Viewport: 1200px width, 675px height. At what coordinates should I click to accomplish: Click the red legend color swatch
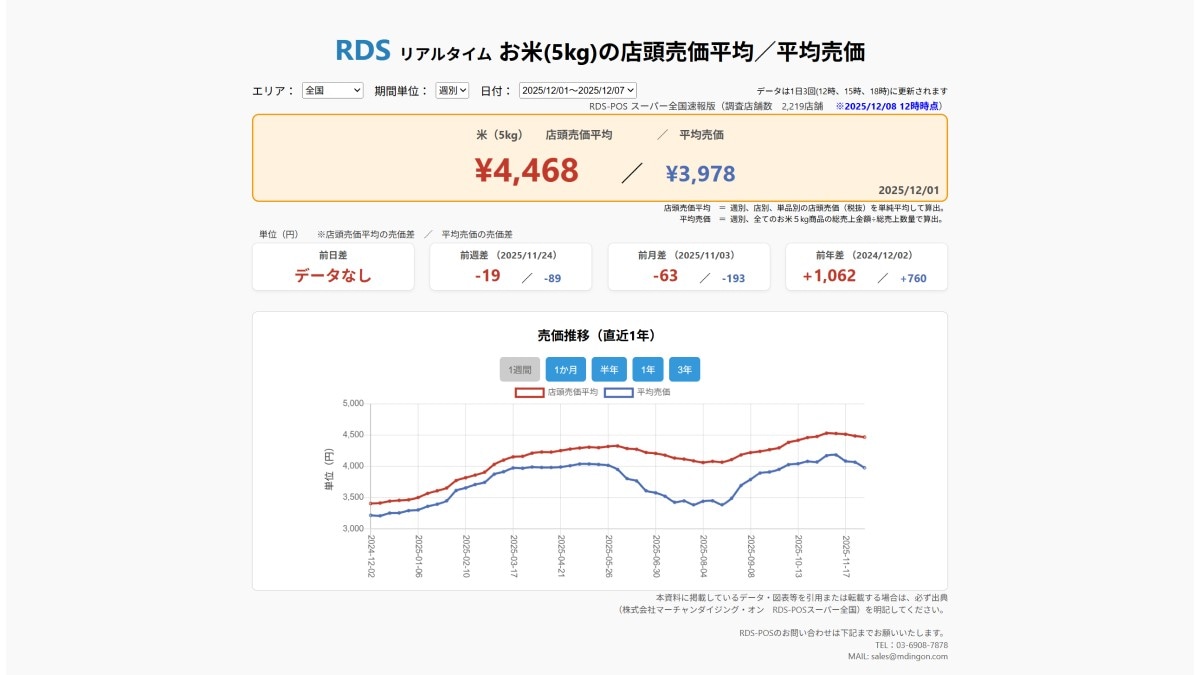tap(530, 391)
